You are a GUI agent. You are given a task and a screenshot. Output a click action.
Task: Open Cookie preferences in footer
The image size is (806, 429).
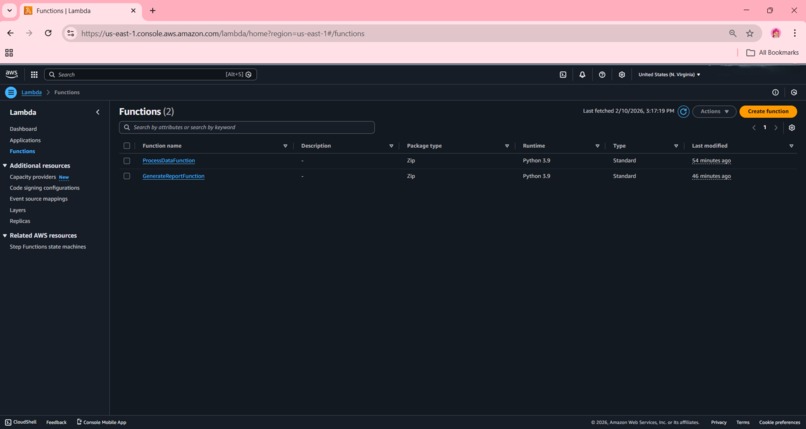coord(779,422)
